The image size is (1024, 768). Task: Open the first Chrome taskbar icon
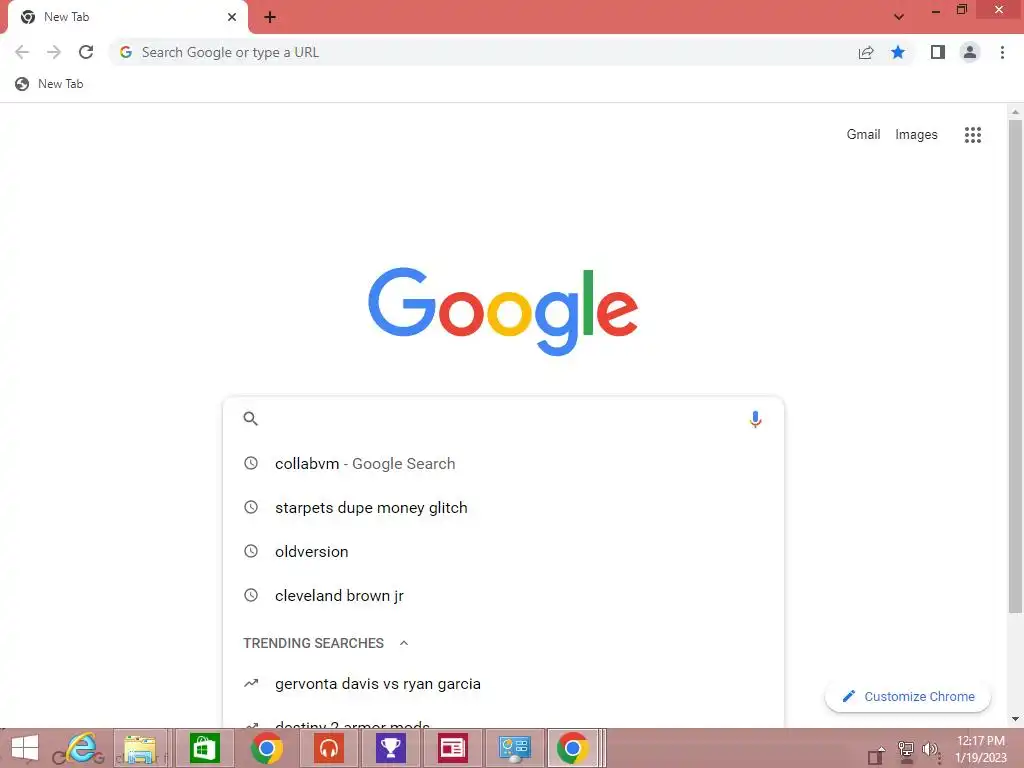[266, 748]
